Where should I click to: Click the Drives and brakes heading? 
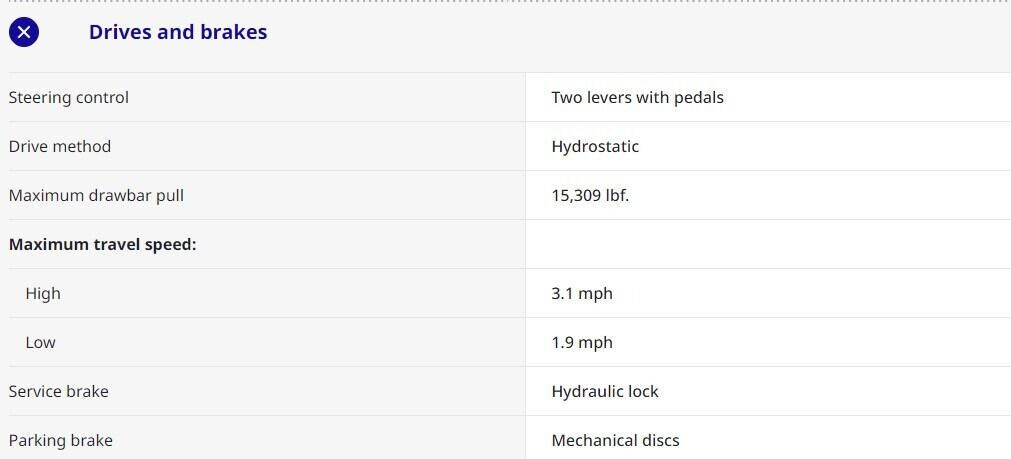(178, 32)
